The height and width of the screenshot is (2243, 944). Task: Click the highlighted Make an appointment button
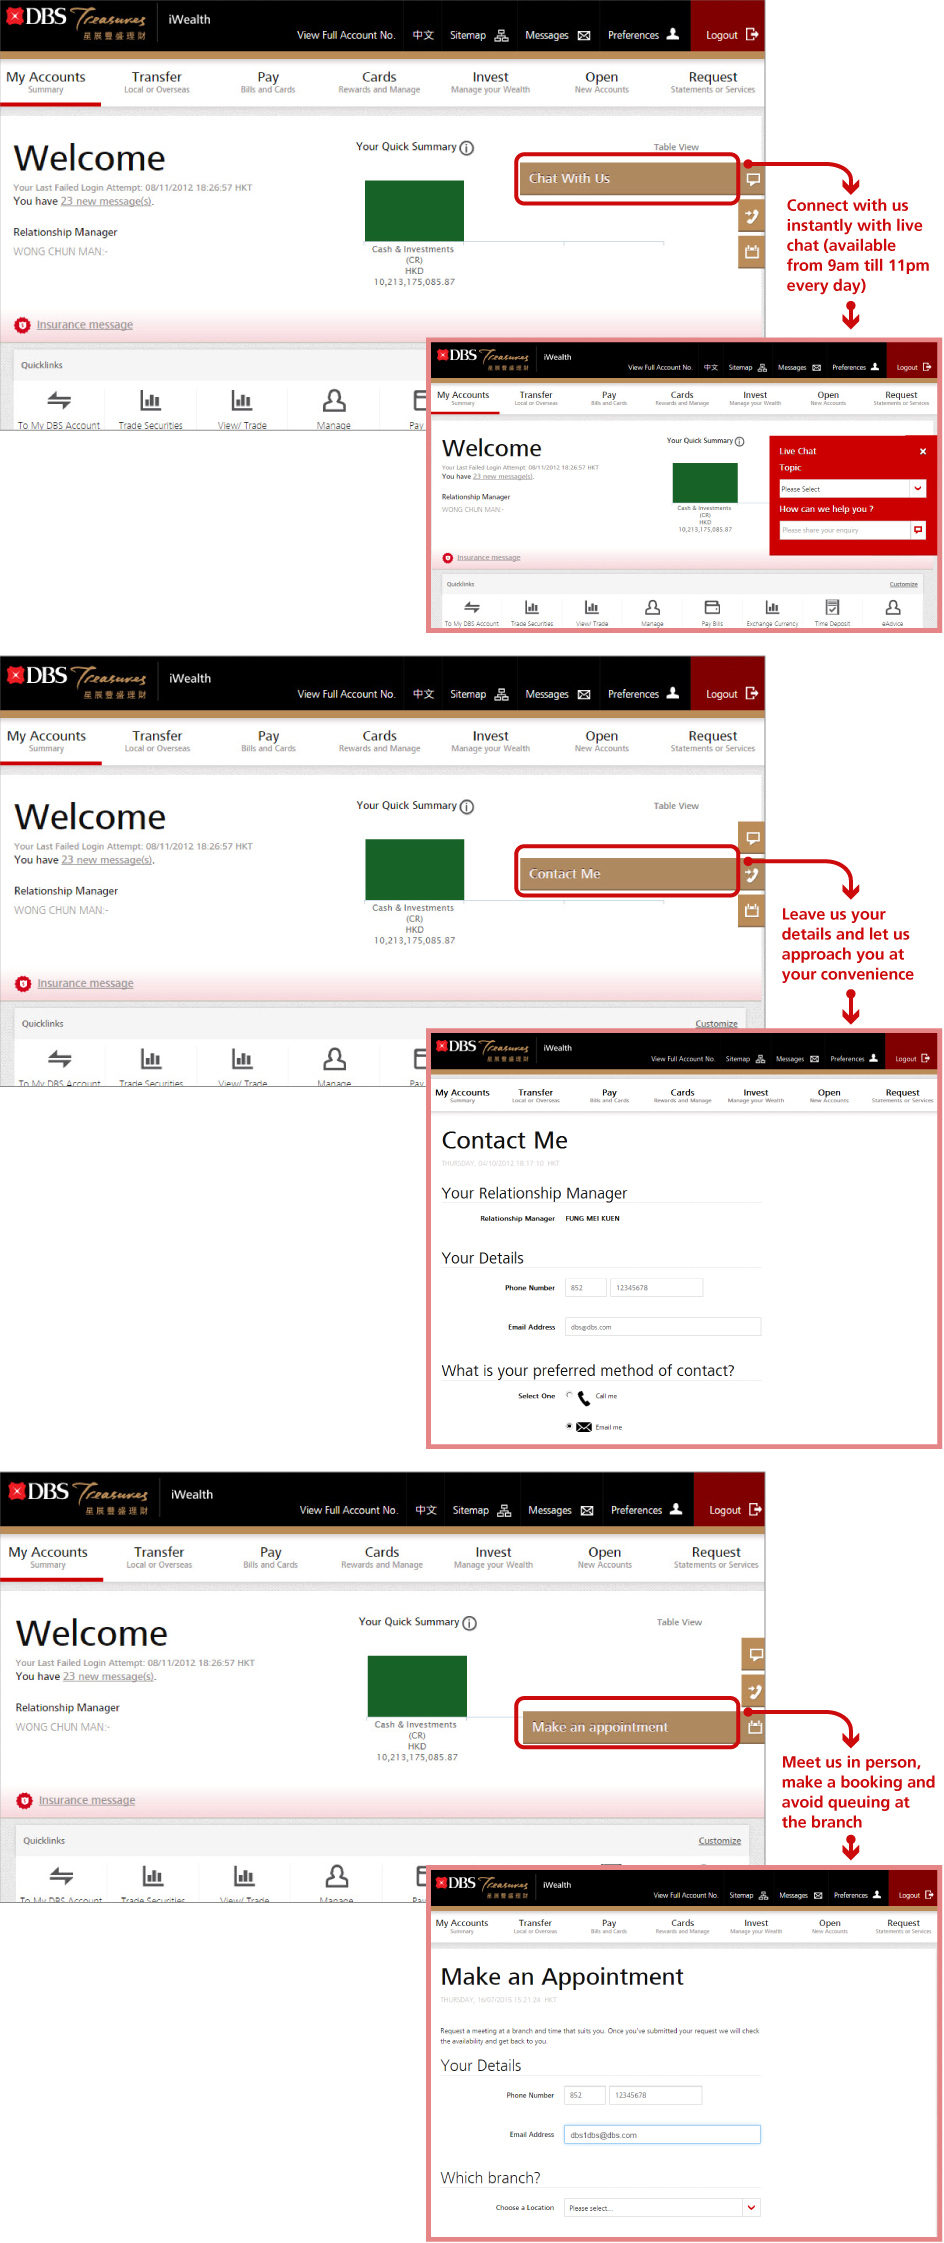[x=627, y=1727]
